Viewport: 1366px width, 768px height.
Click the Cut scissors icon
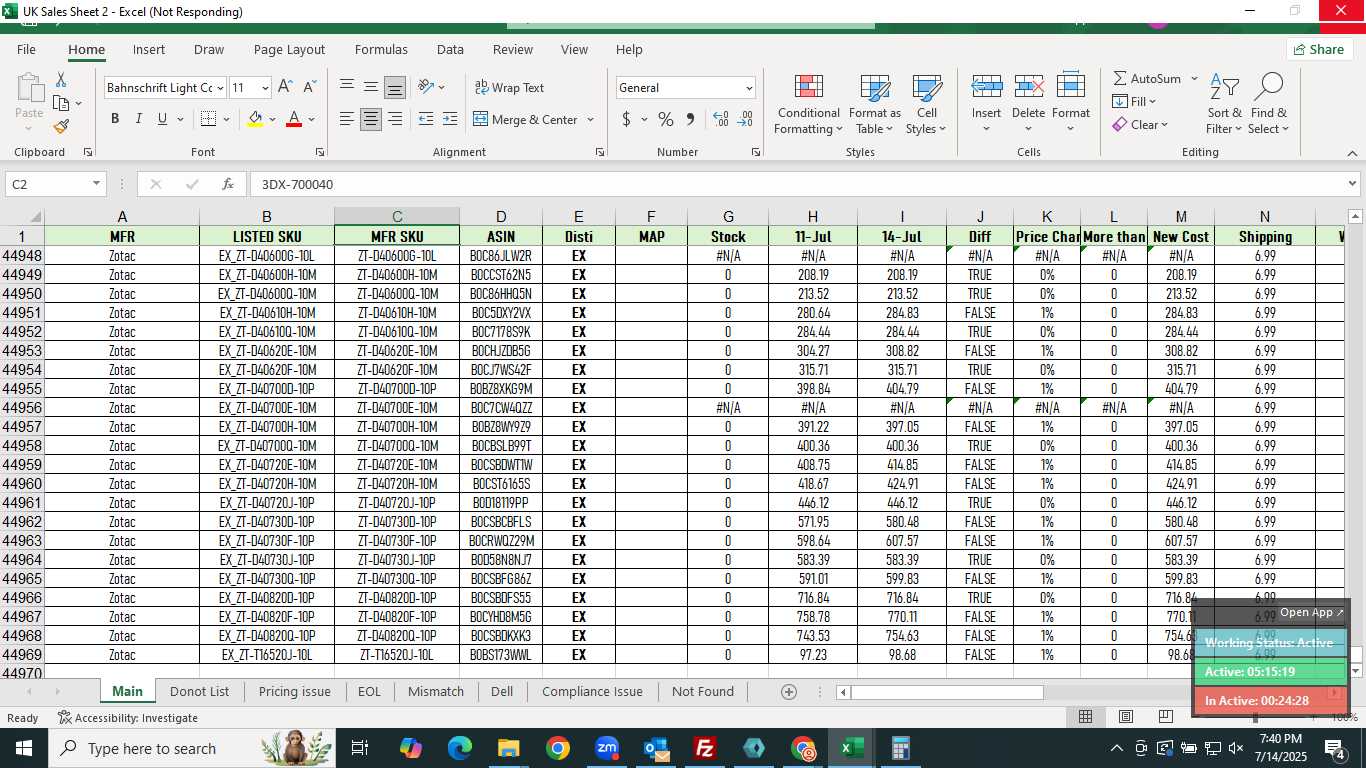click(61, 80)
